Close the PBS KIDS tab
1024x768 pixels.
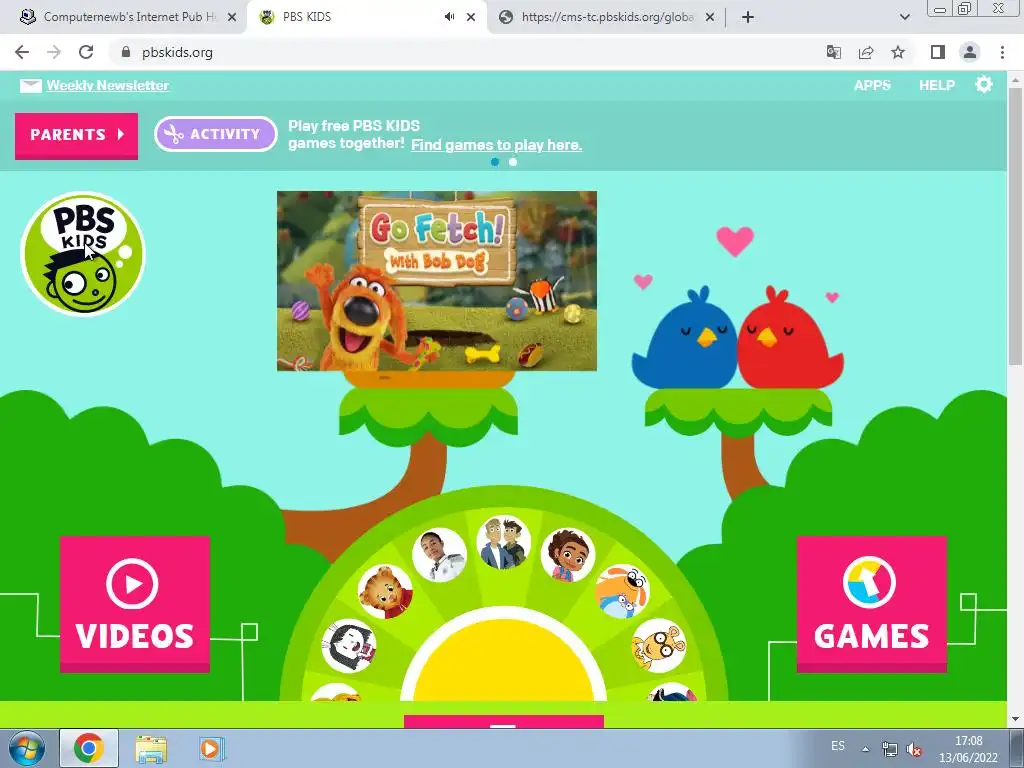[x=471, y=18]
